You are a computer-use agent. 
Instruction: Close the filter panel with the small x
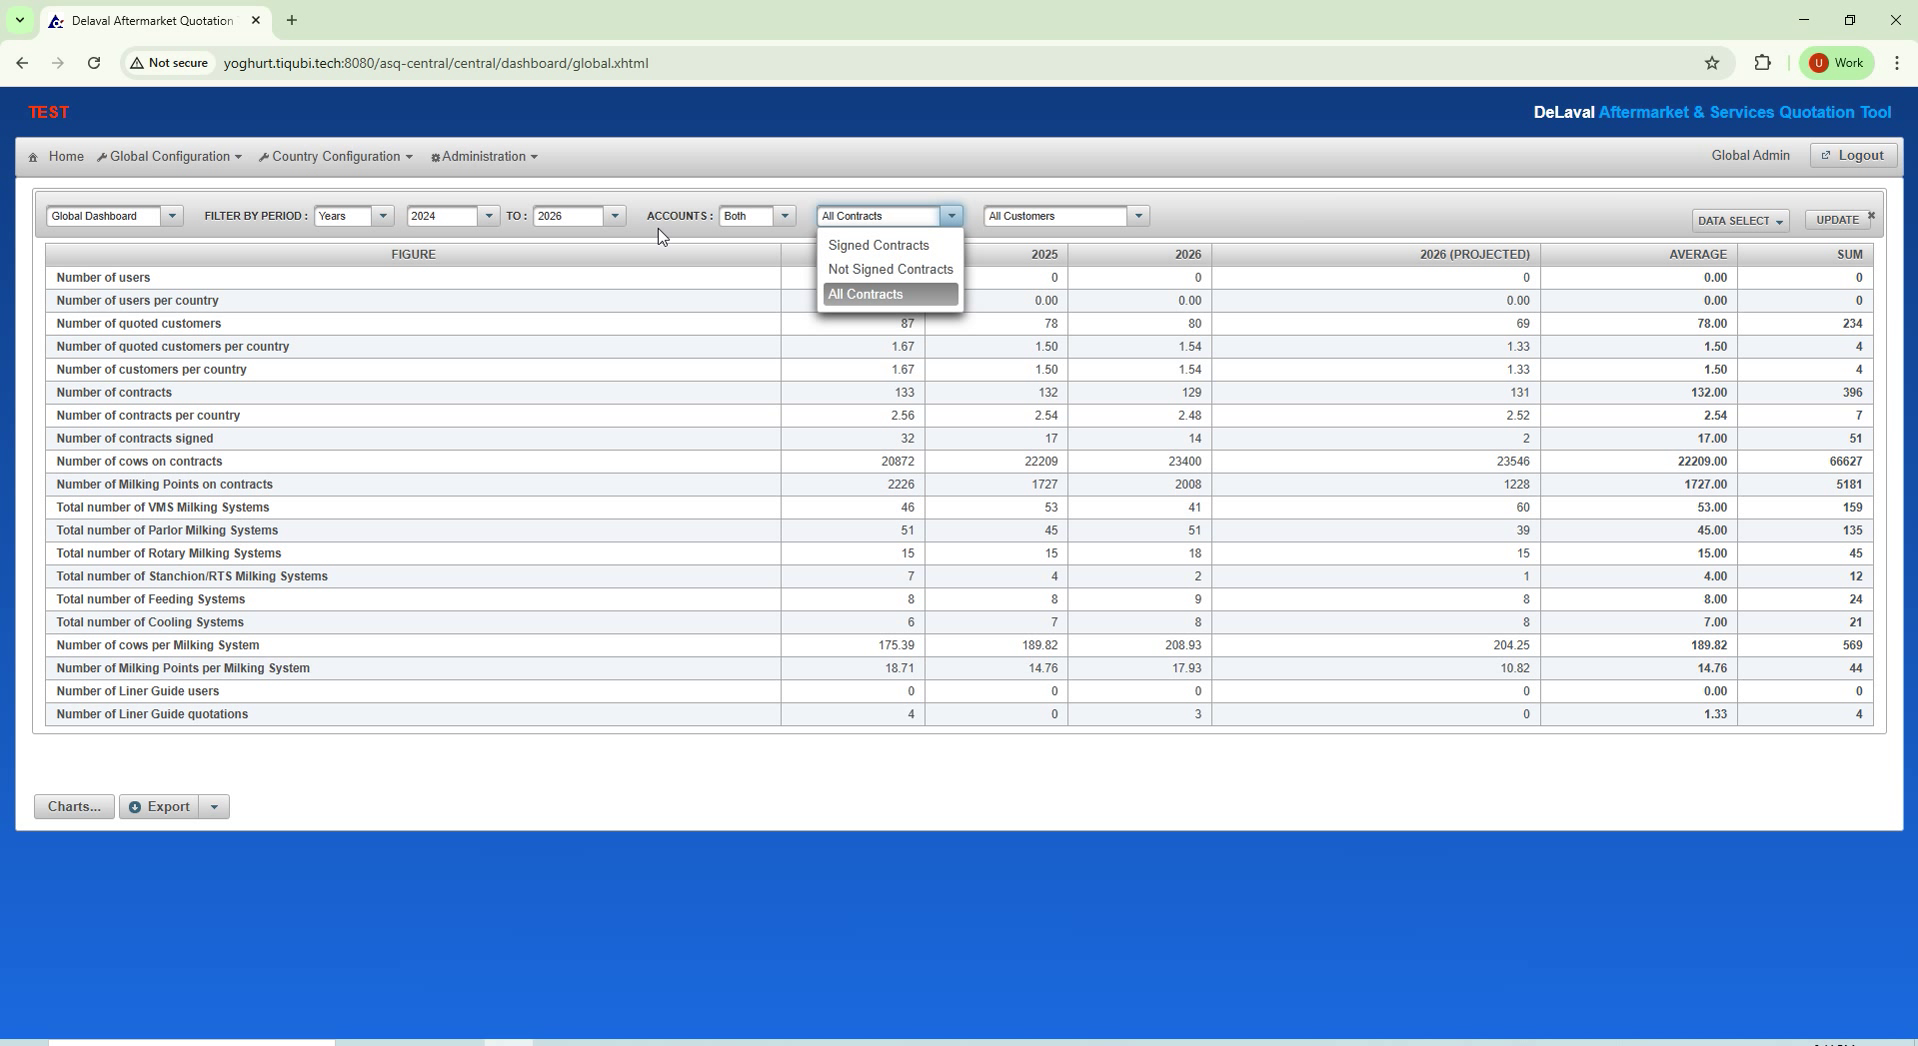tap(1871, 215)
